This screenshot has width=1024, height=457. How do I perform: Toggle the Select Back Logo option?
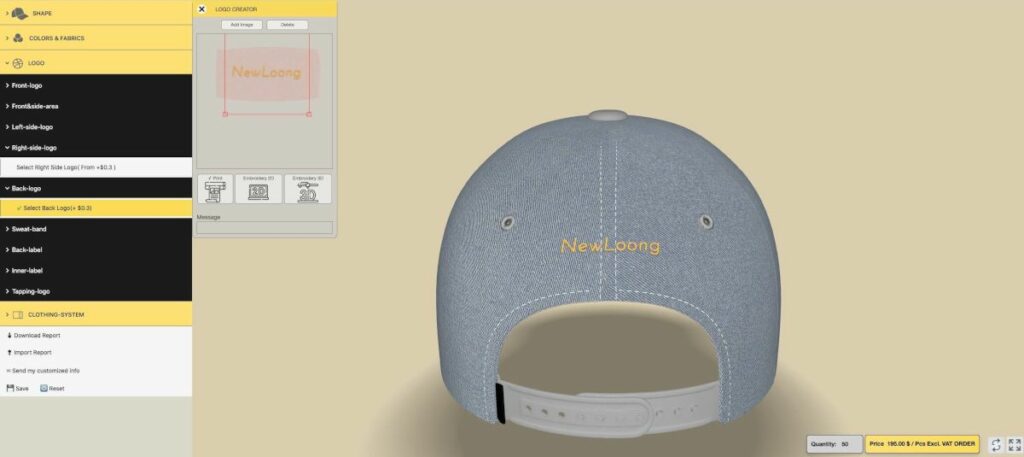click(x=96, y=208)
